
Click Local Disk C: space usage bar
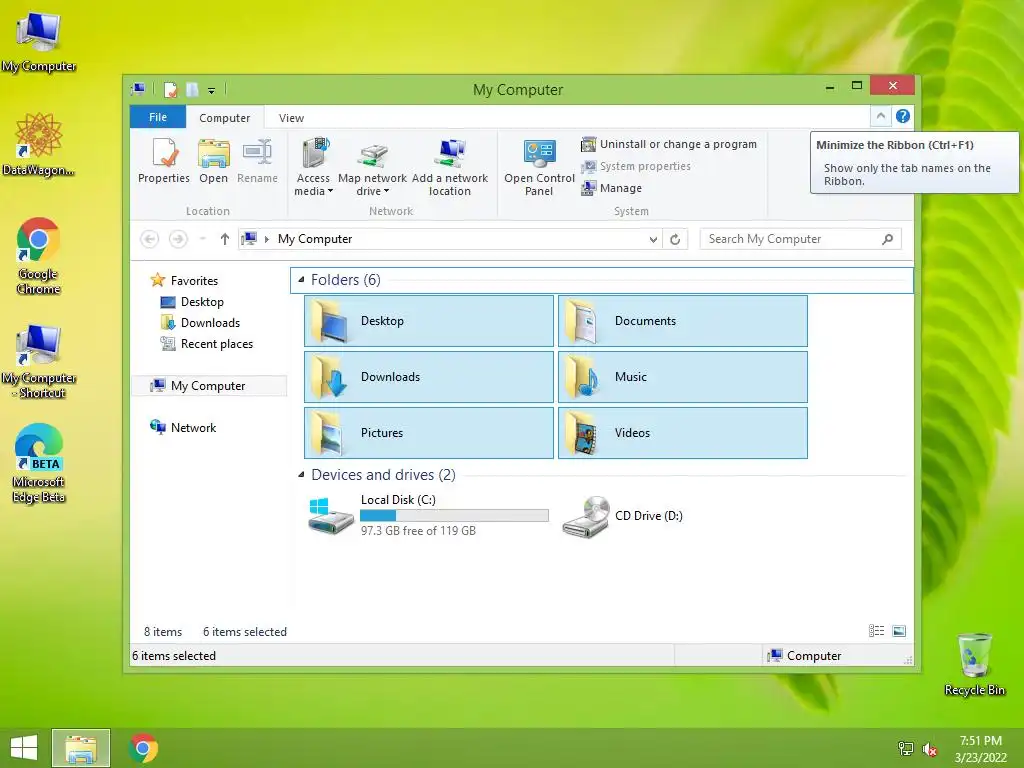(x=455, y=516)
